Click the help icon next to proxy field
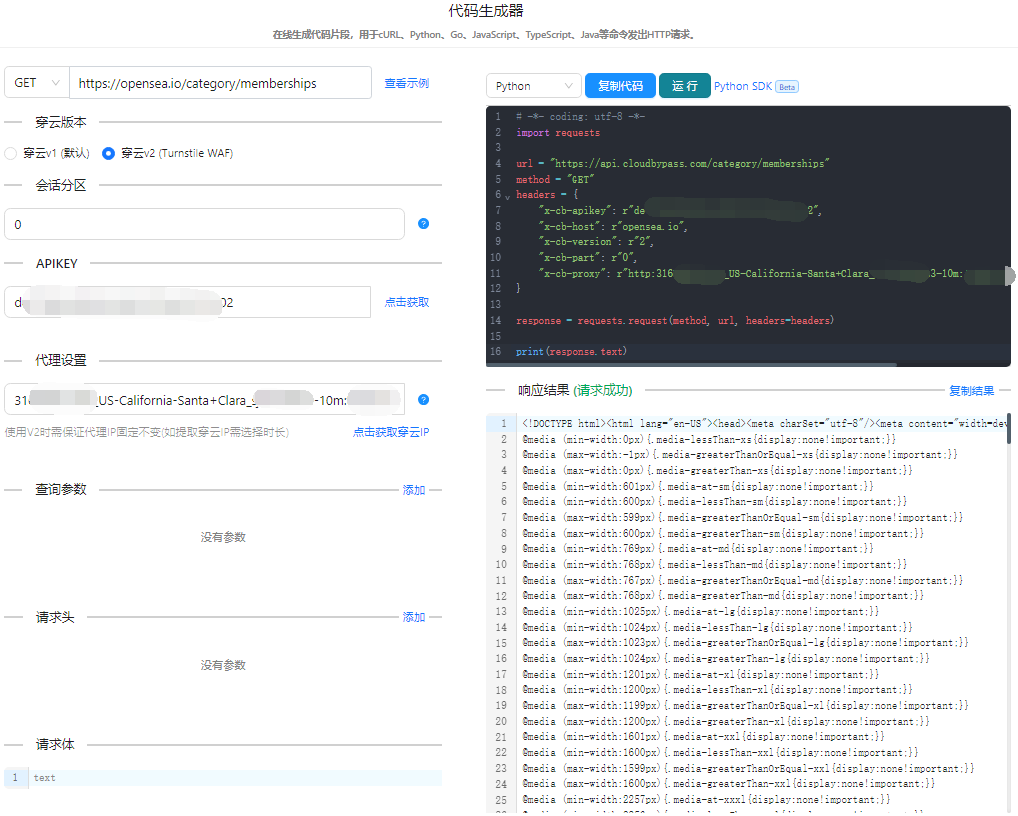Viewport: 1018px width, 816px height. pyautogui.click(x=423, y=400)
